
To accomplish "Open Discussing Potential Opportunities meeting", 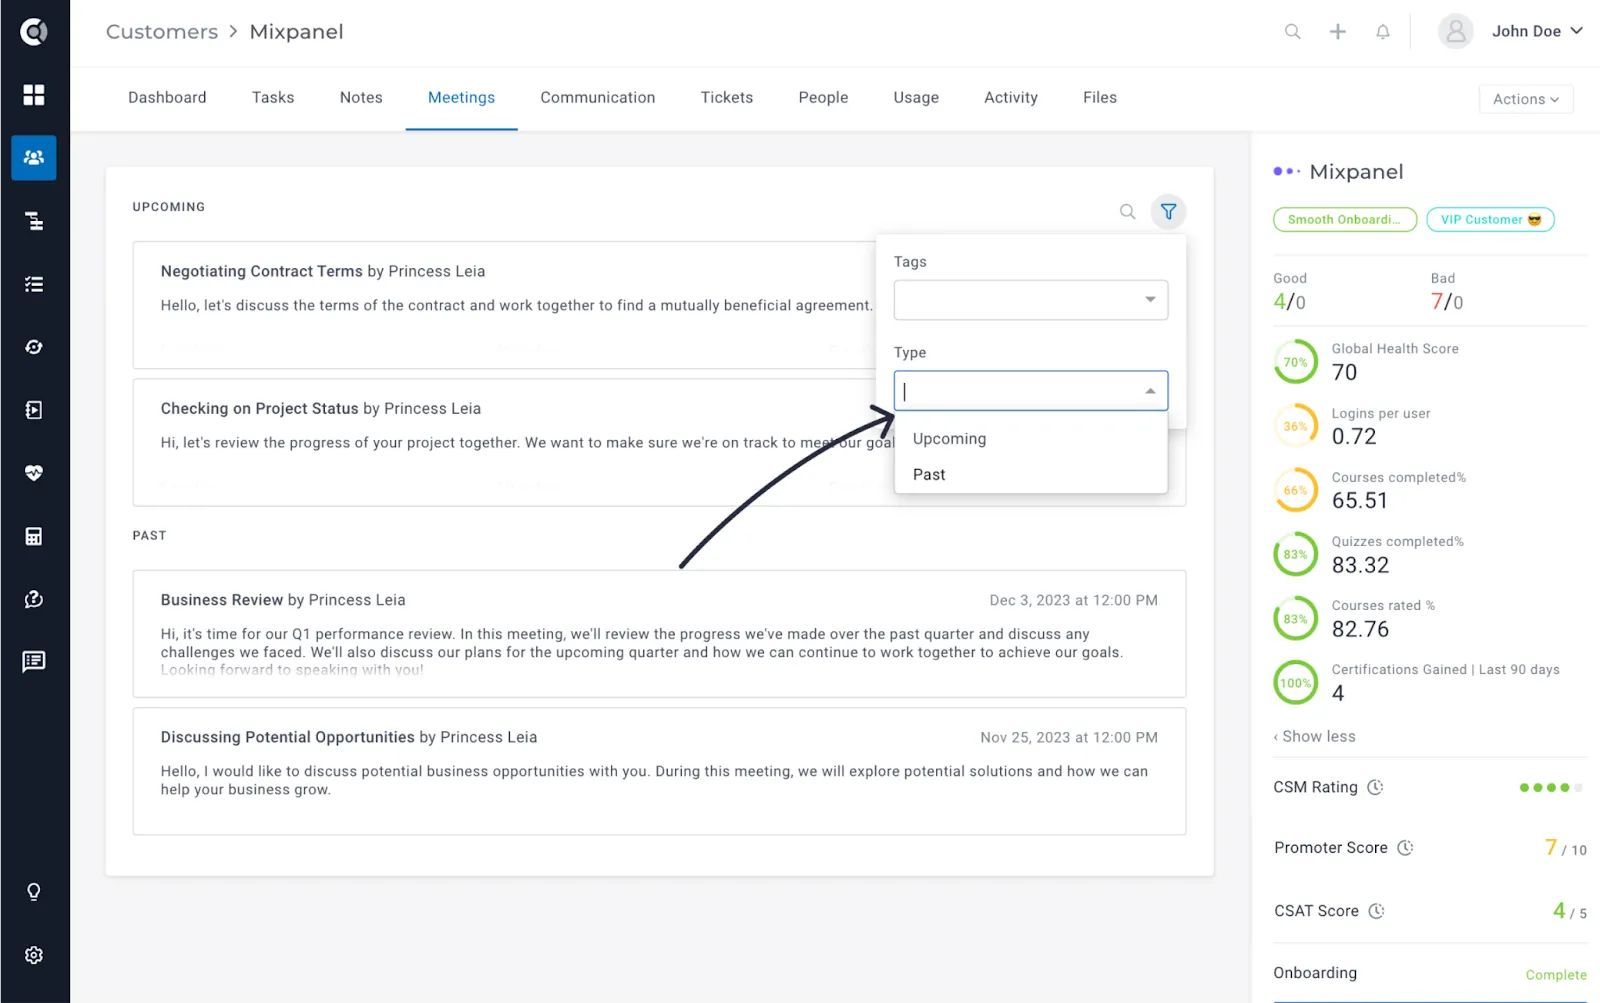I will click(659, 771).
